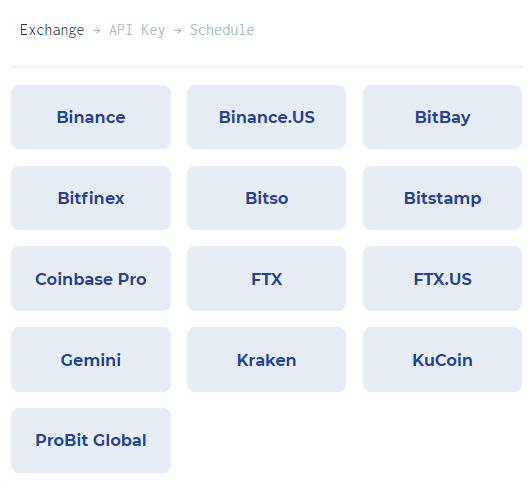Open the Exchange step in breadcrumb
Screen dimensions: 532x487
point(52,30)
